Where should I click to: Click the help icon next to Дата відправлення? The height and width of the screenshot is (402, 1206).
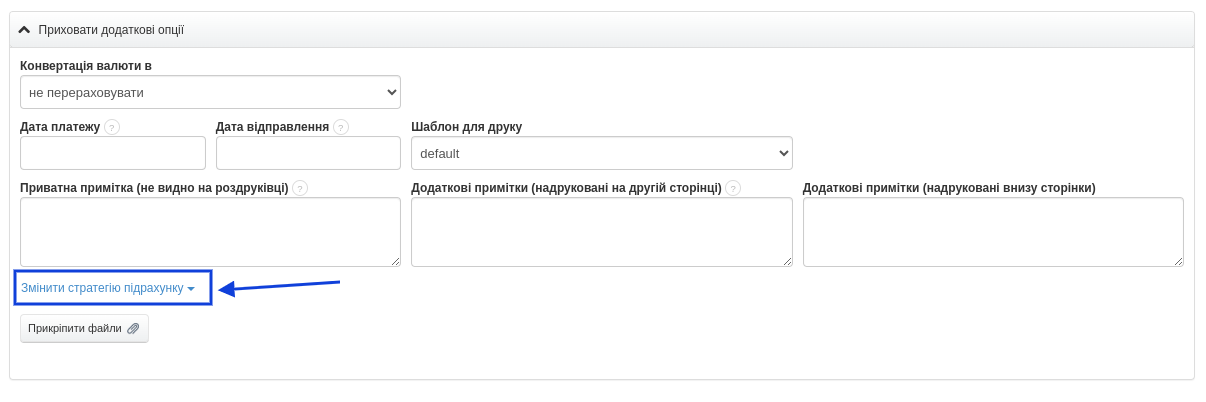(341, 127)
